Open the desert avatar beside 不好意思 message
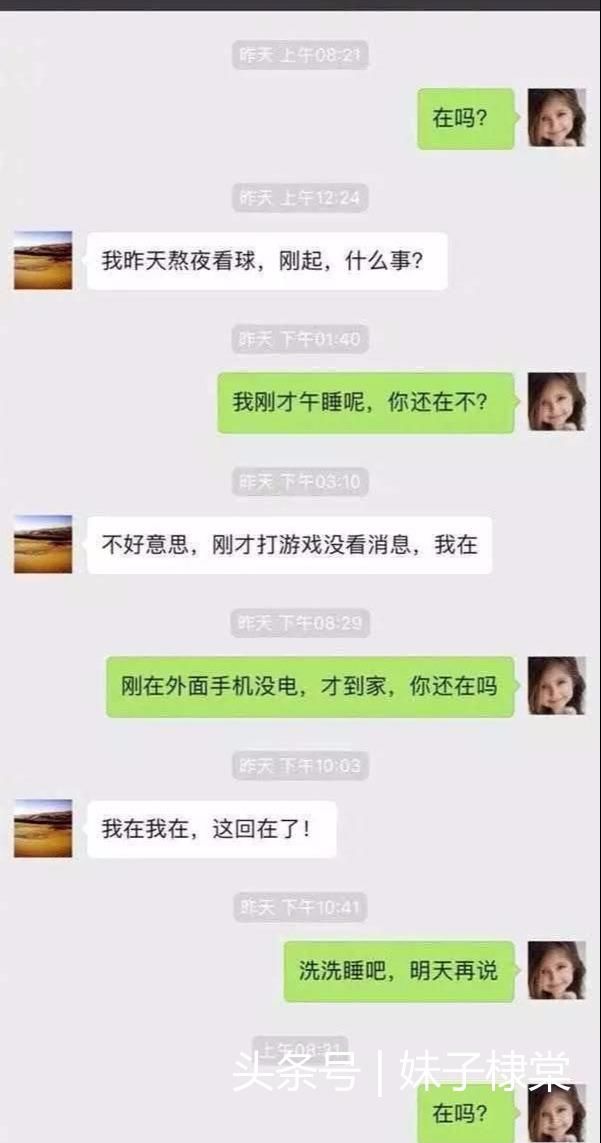Screen dimensions: 601x1143 (x=43, y=544)
